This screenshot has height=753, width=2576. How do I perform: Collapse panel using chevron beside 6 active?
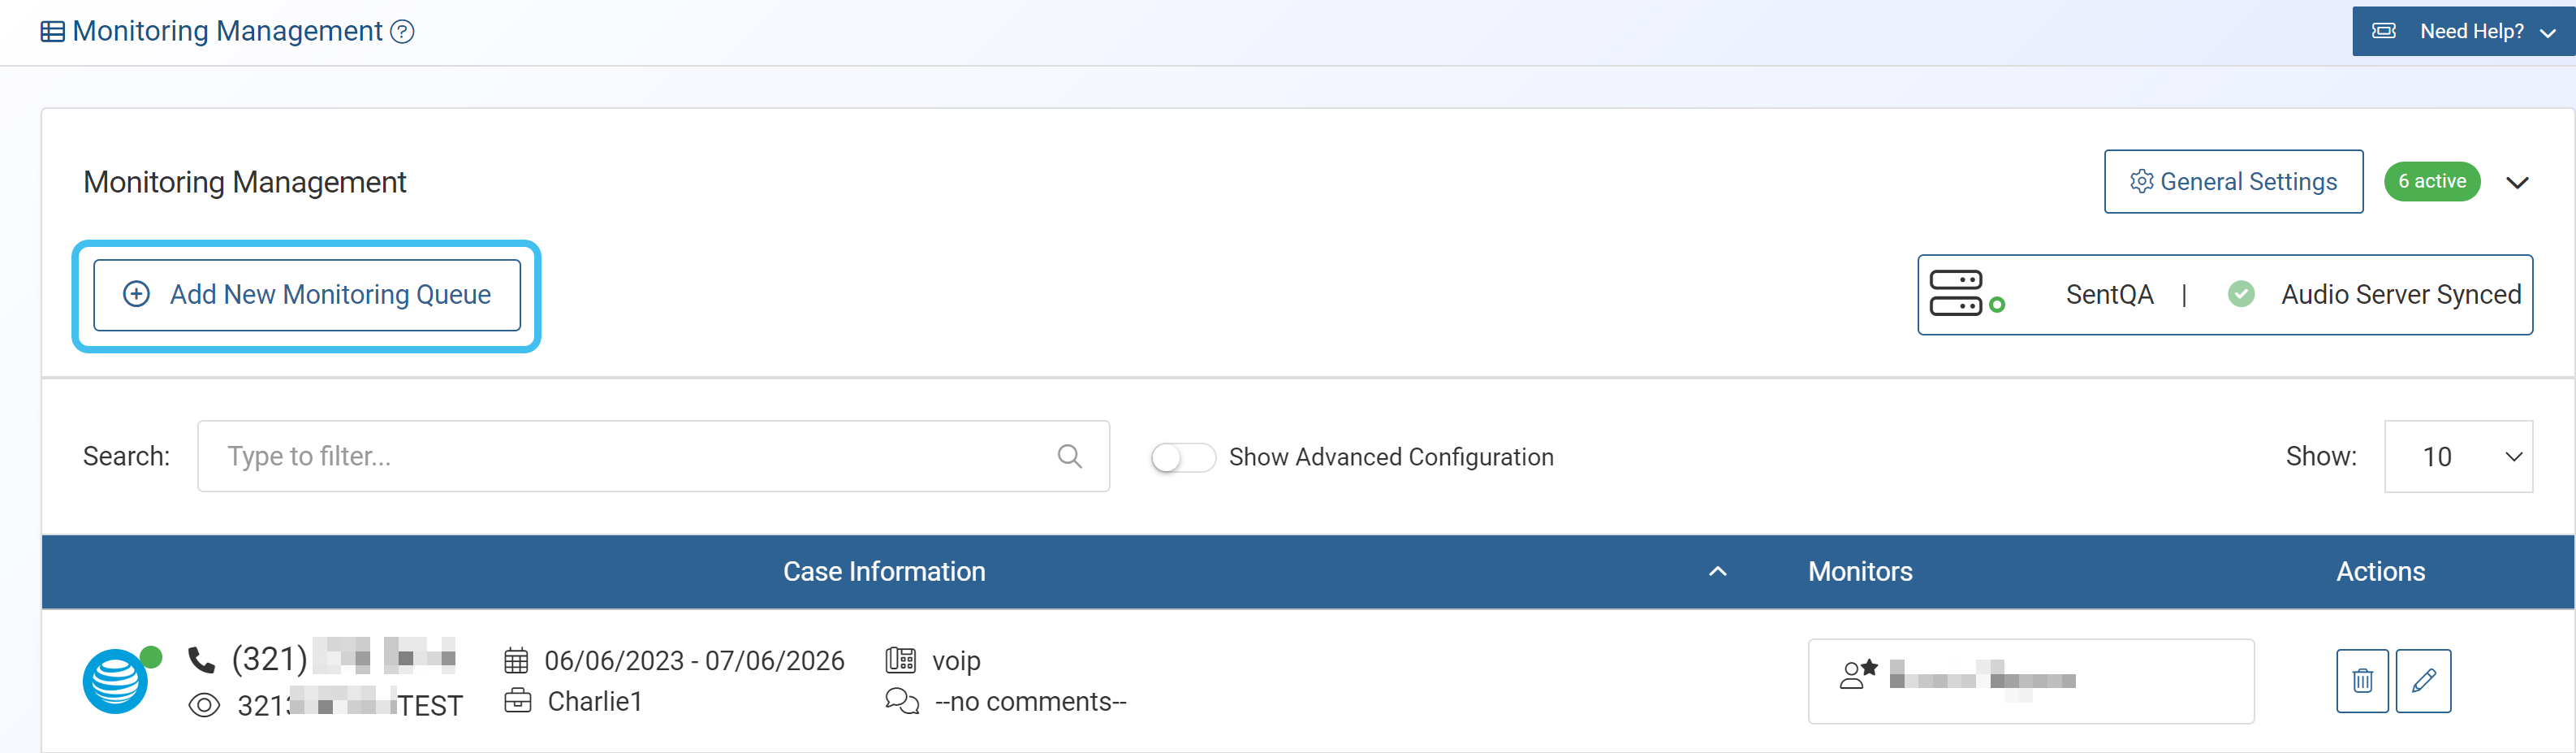coord(2516,182)
